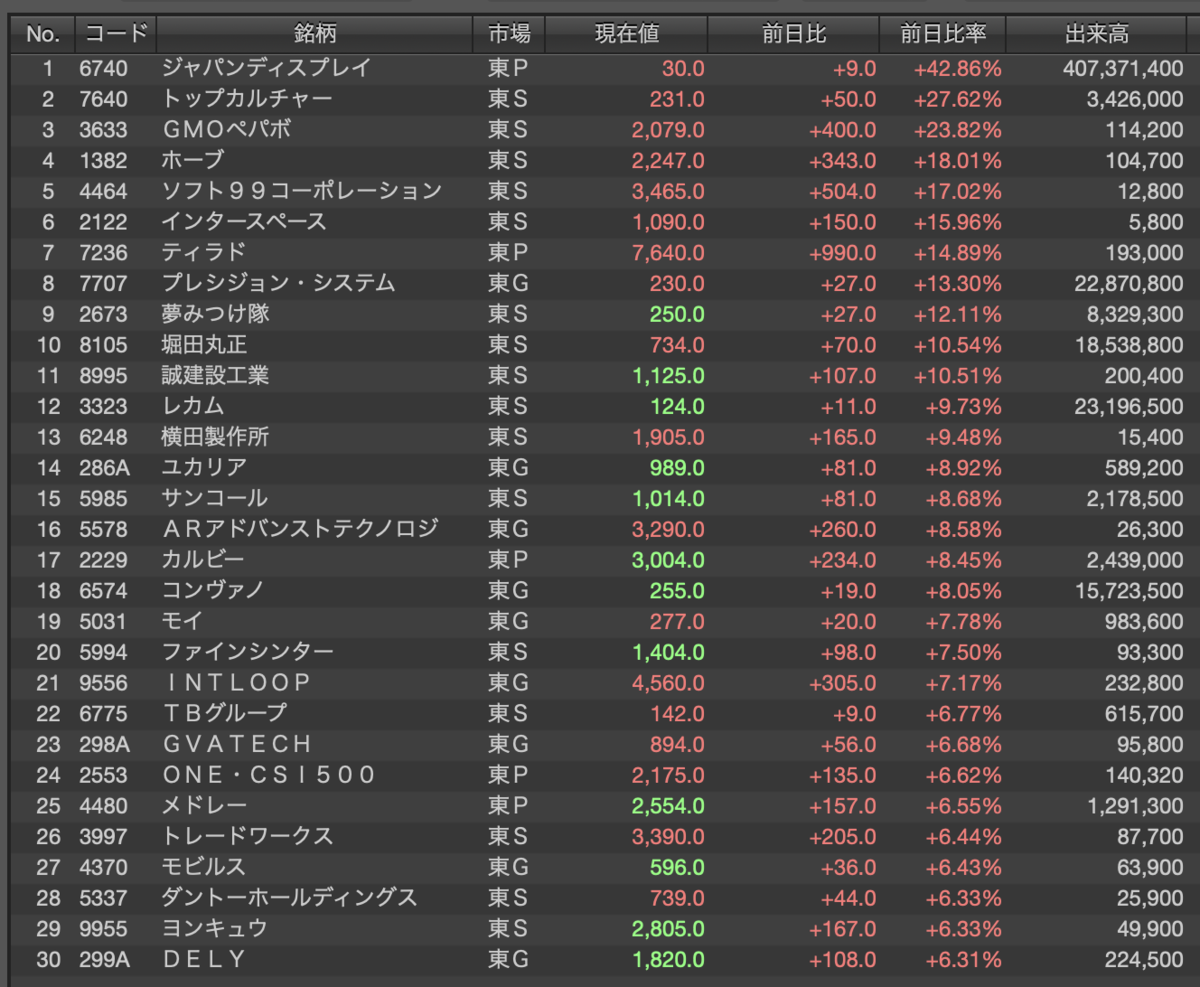Image resolution: width=1200 pixels, height=987 pixels.
Task: Click the モイ stock name
Action: point(182,621)
